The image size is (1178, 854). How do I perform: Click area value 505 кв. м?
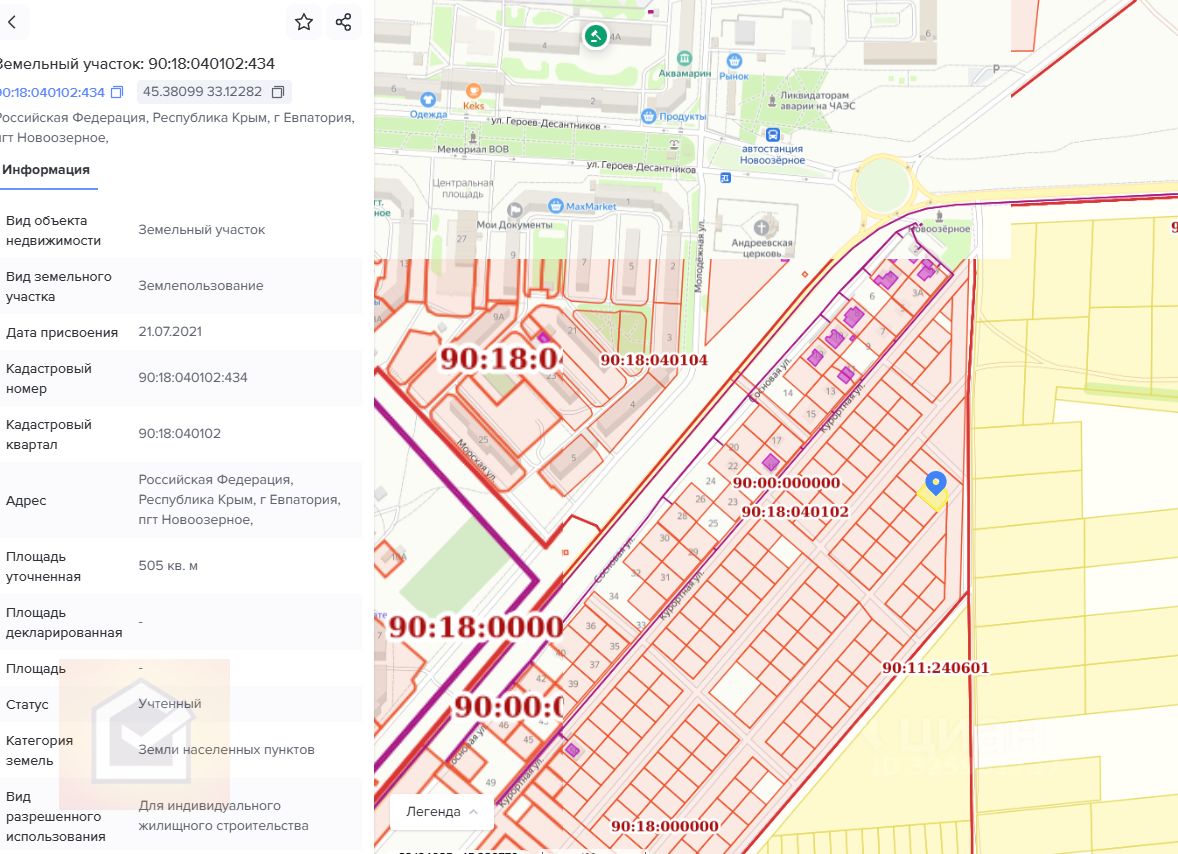coord(168,566)
